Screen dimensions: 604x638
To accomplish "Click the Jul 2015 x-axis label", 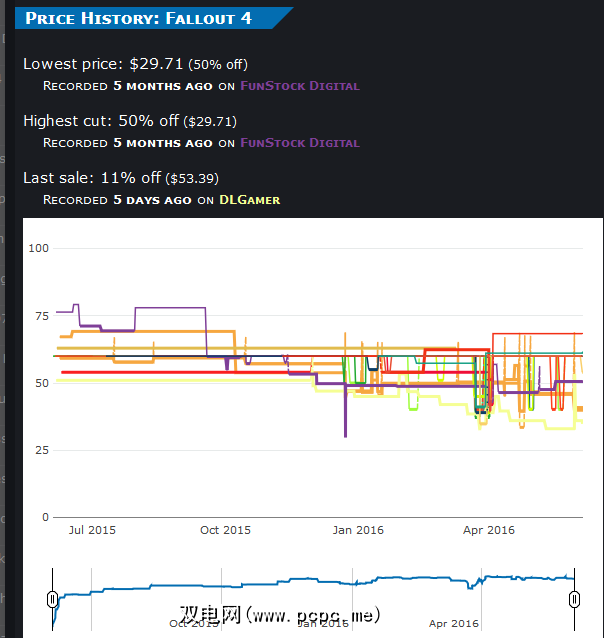I will (x=92, y=530).
